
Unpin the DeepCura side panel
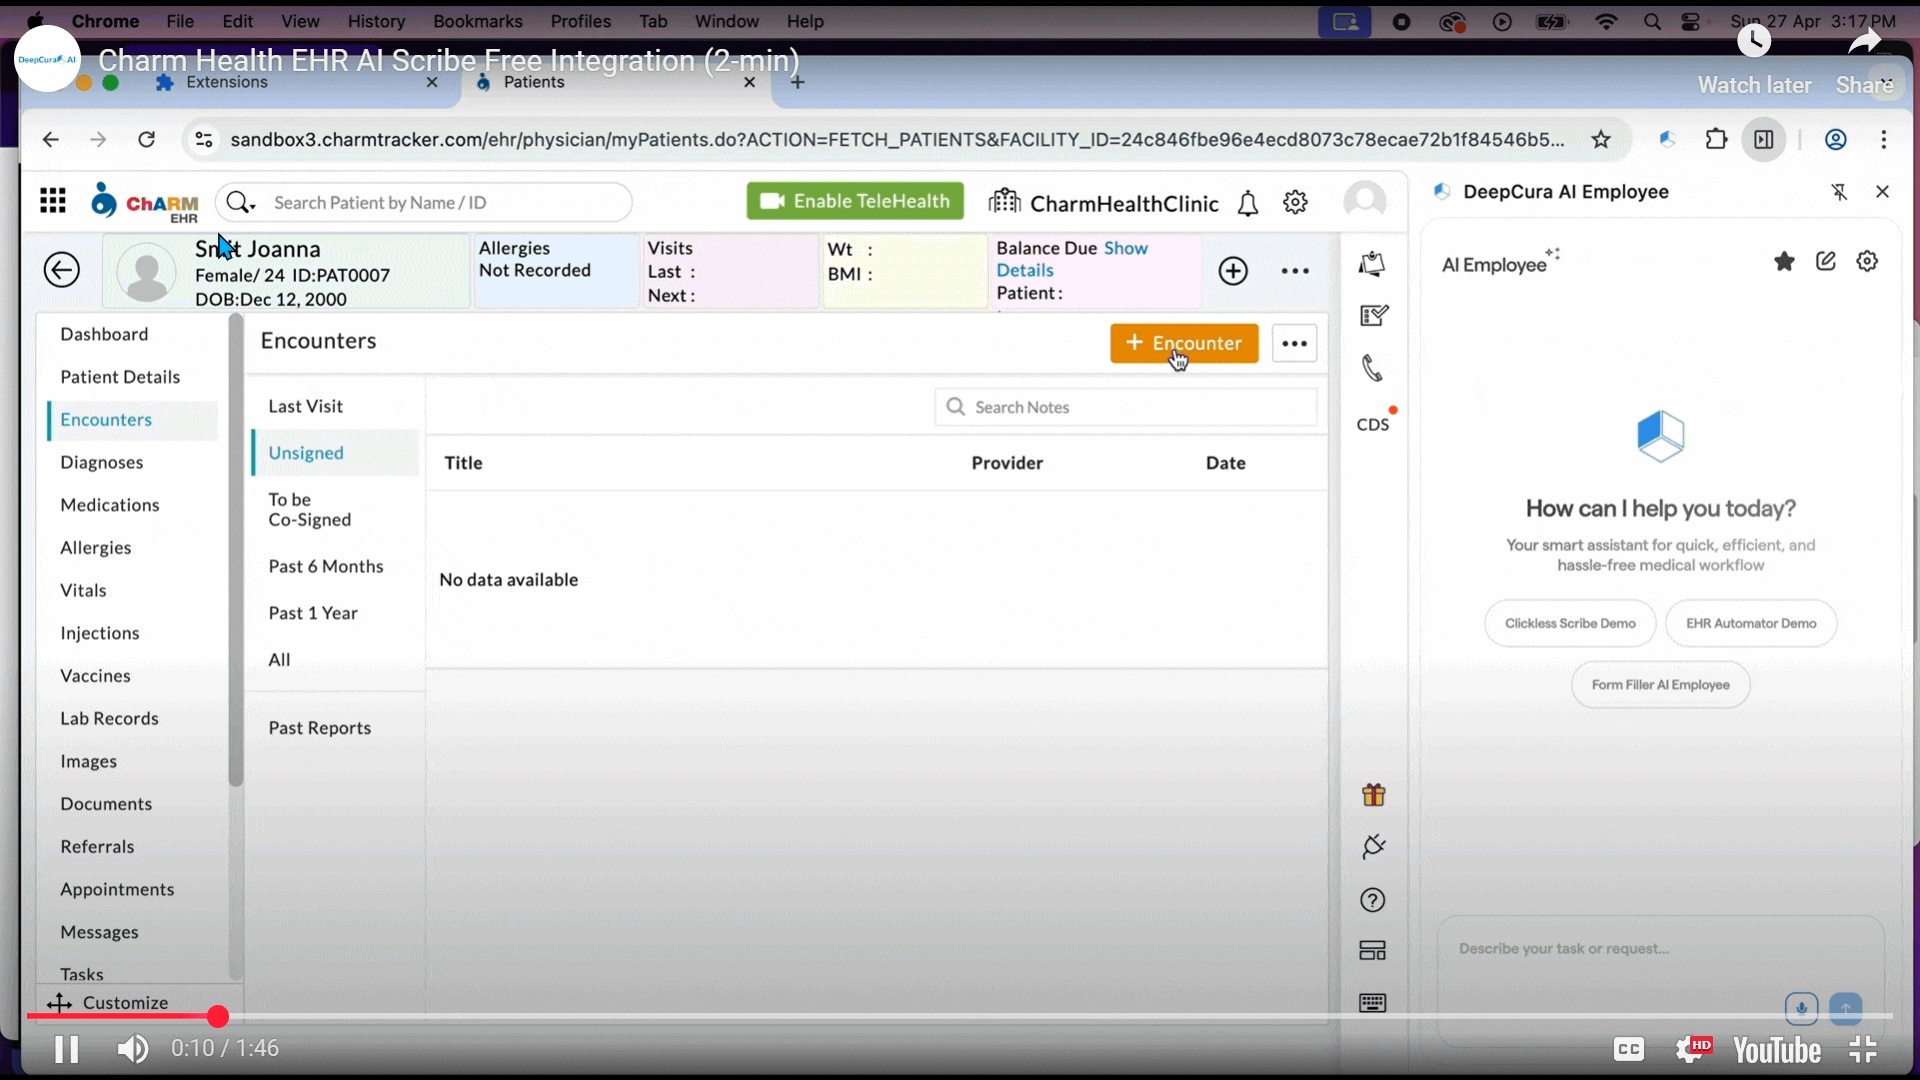(x=1839, y=192)
